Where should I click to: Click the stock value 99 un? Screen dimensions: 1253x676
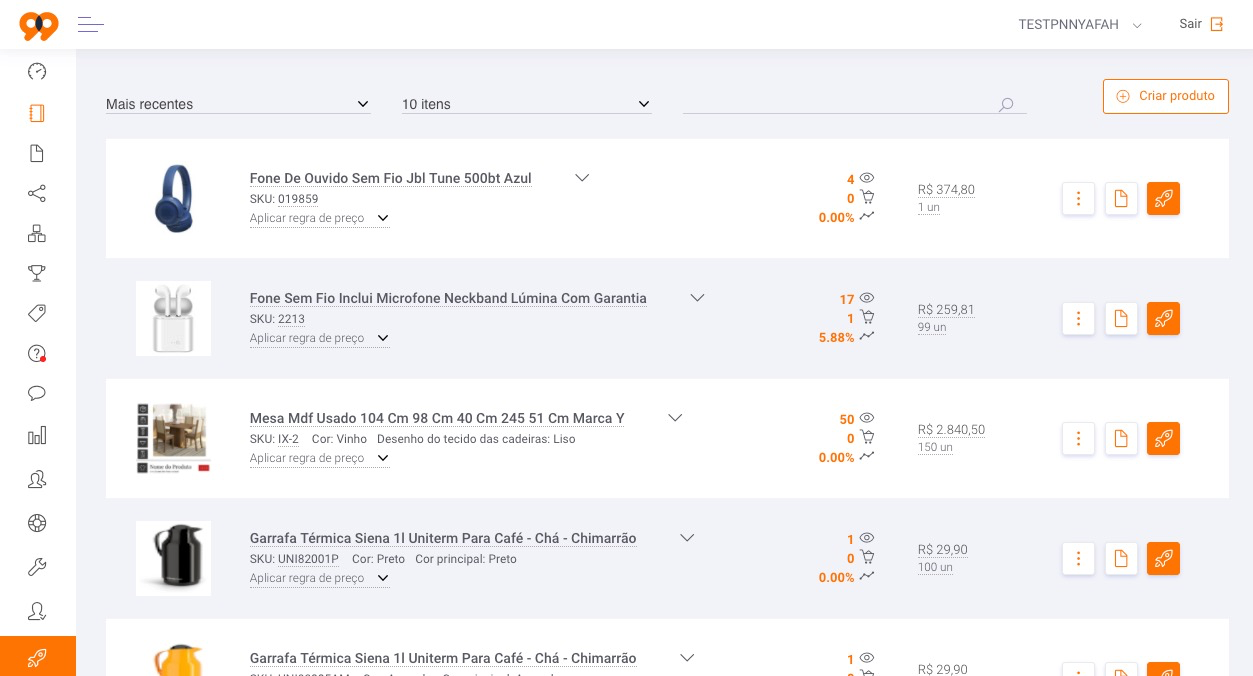pos(932,327)
